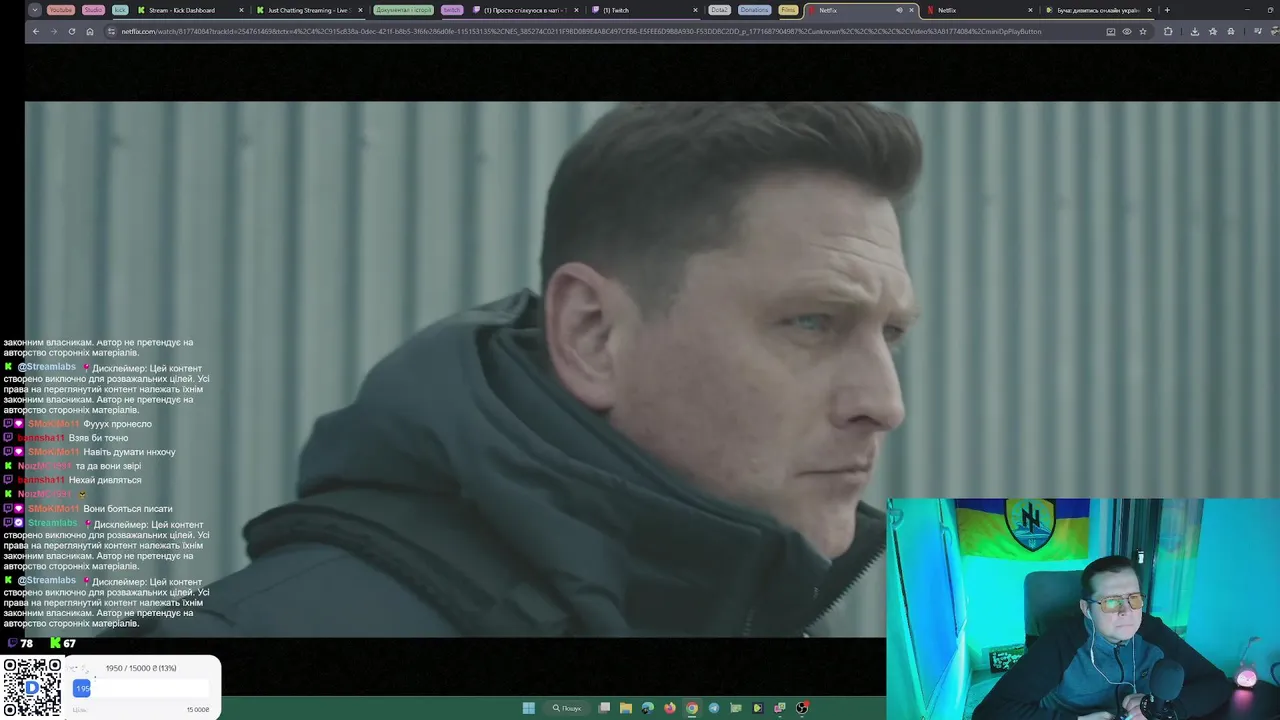Open Task View from taskbar

click(x=604, y=708)
